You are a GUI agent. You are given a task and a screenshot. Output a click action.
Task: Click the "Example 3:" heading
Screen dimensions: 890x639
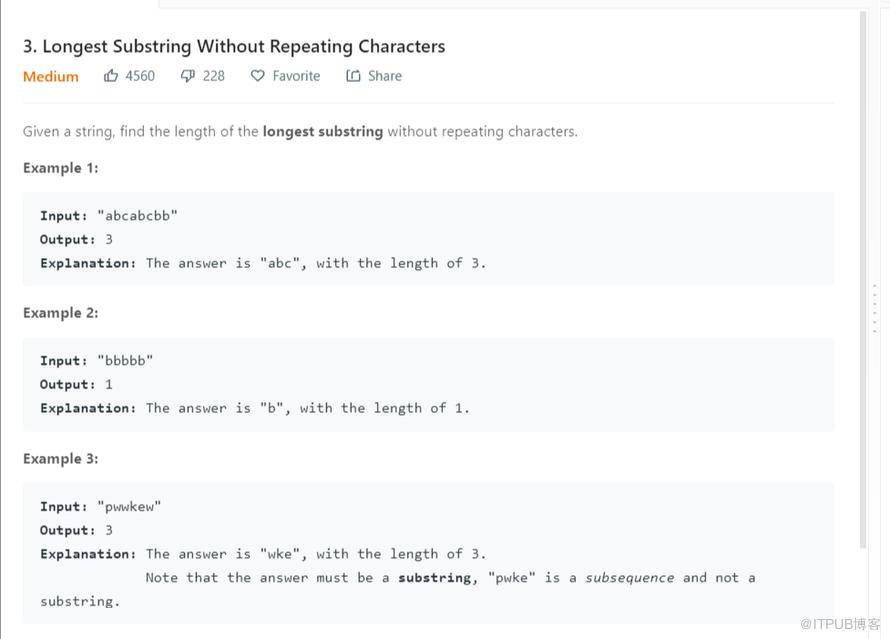pos(61,459)
